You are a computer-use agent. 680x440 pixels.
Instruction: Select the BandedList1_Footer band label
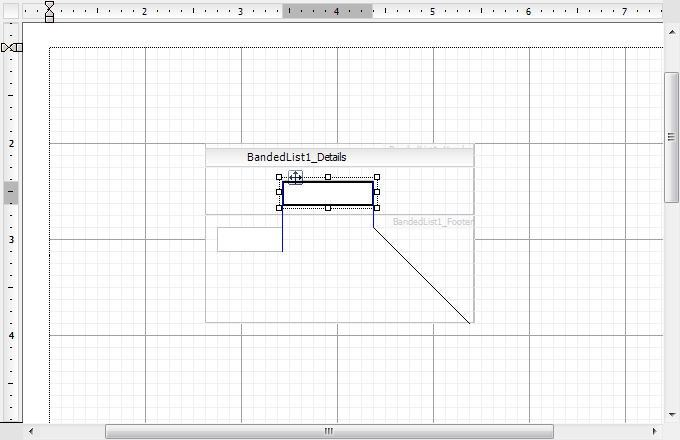click(x=432, y=222)
